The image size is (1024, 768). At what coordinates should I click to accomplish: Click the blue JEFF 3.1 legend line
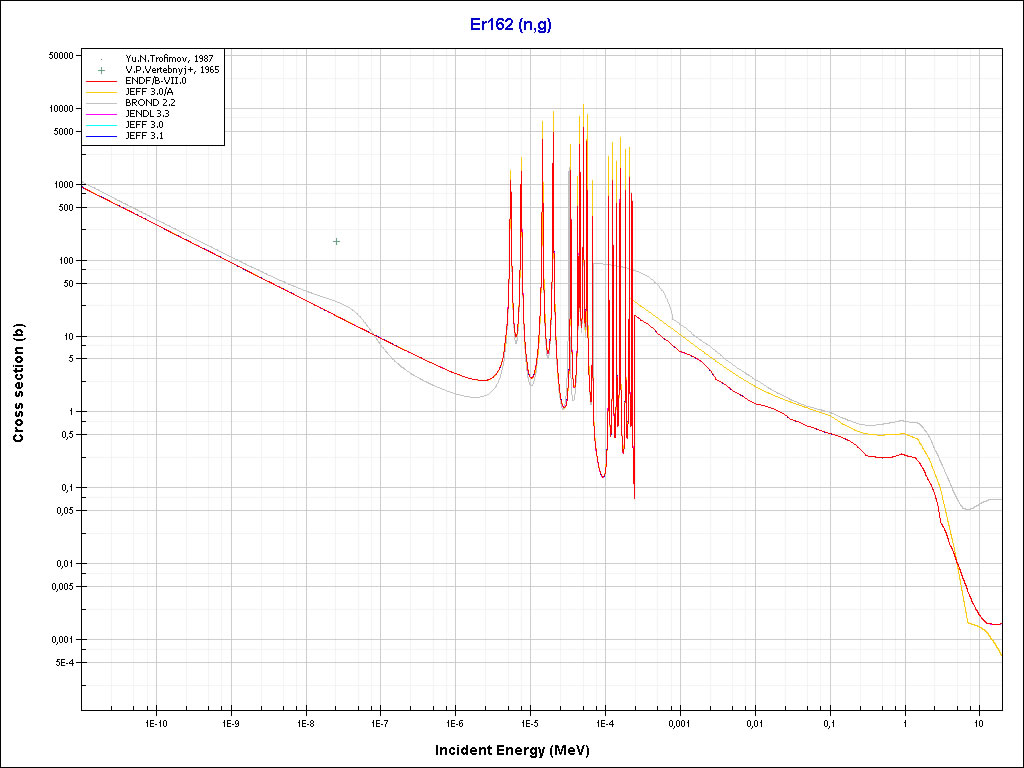tap(102, 136)
